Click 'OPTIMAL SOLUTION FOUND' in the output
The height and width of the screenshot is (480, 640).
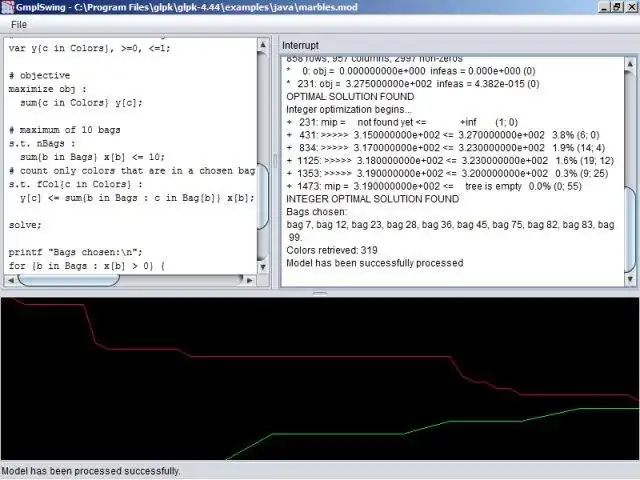[x=350, y=97]
